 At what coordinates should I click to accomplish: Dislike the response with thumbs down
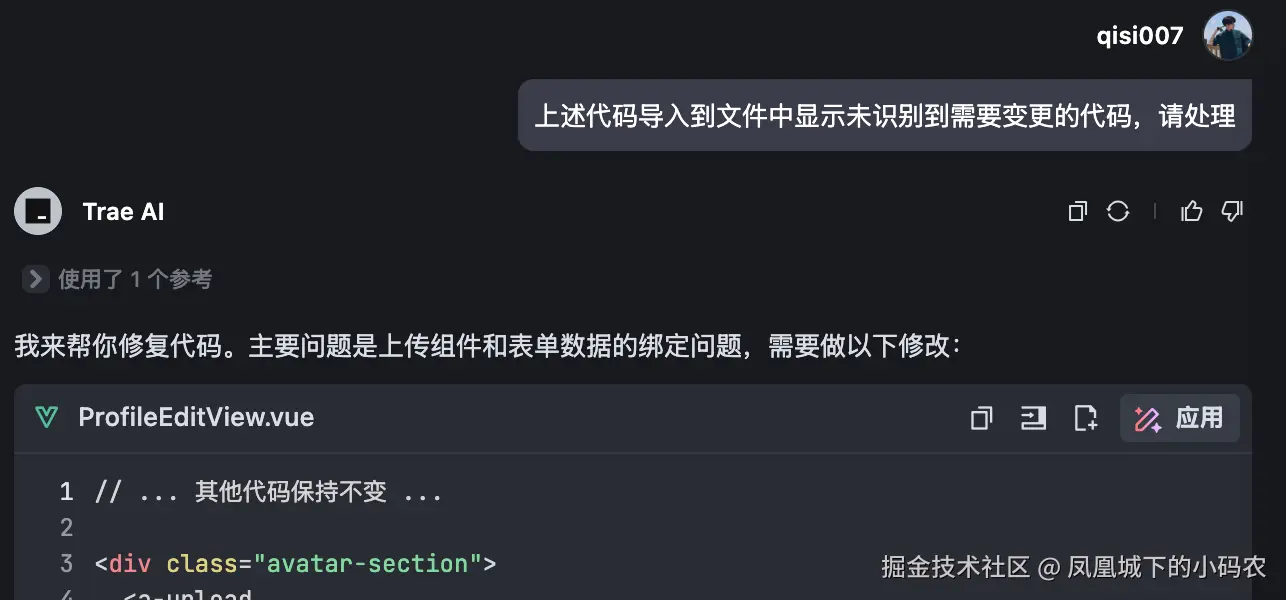click(x=1232, y=211)
